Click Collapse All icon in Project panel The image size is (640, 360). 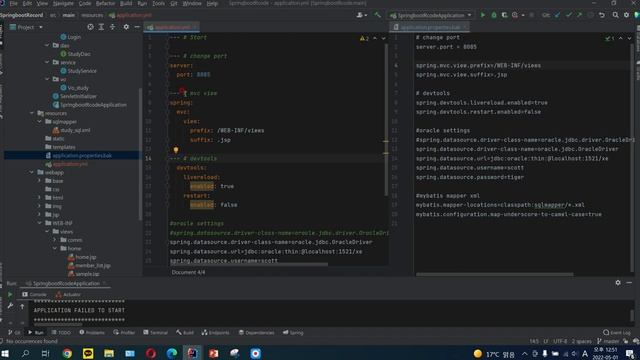pyautogui.click(x=113, y=27)
